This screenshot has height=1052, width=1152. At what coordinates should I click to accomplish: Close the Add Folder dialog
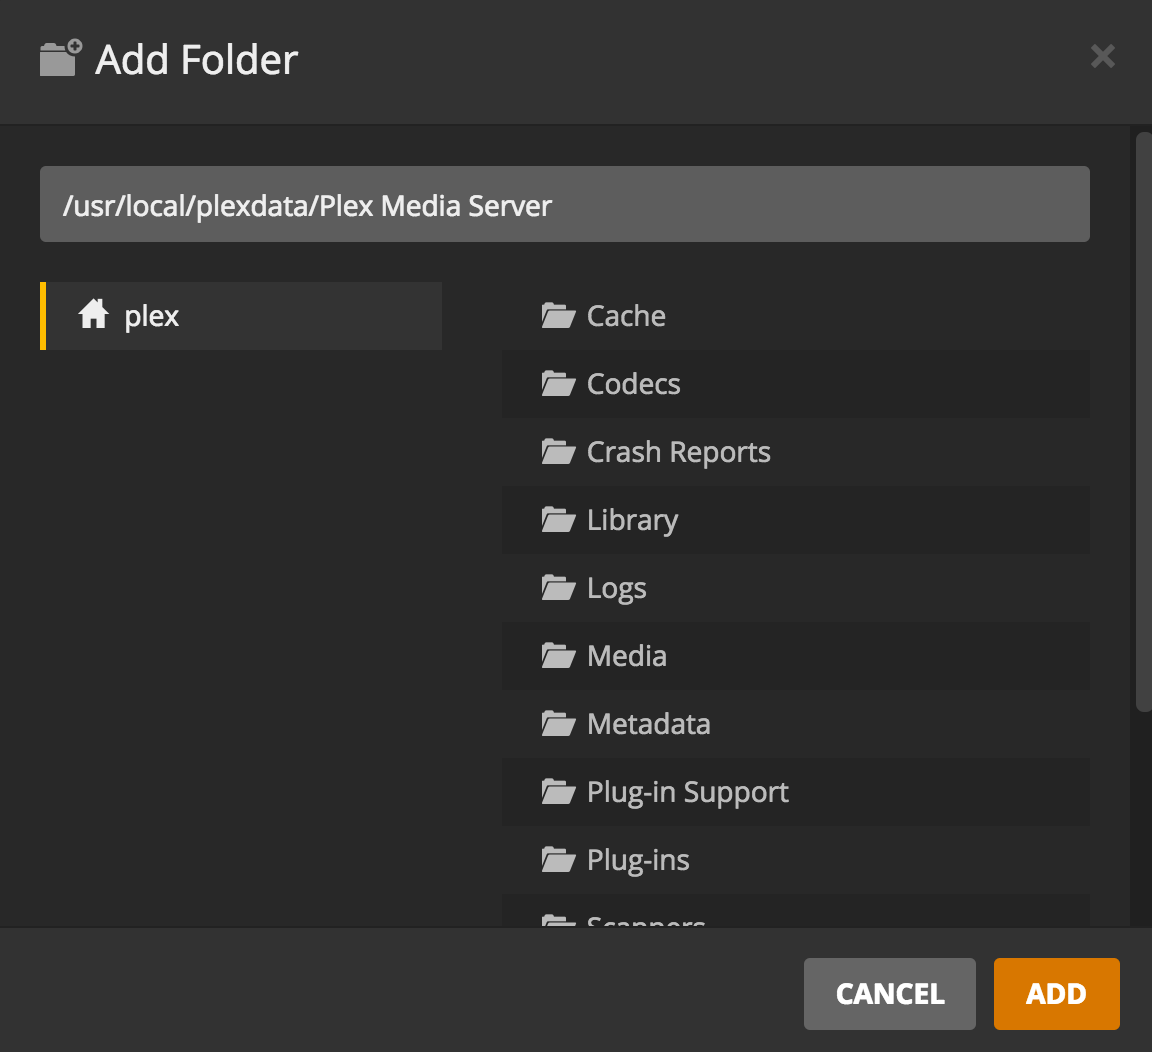1102,56
